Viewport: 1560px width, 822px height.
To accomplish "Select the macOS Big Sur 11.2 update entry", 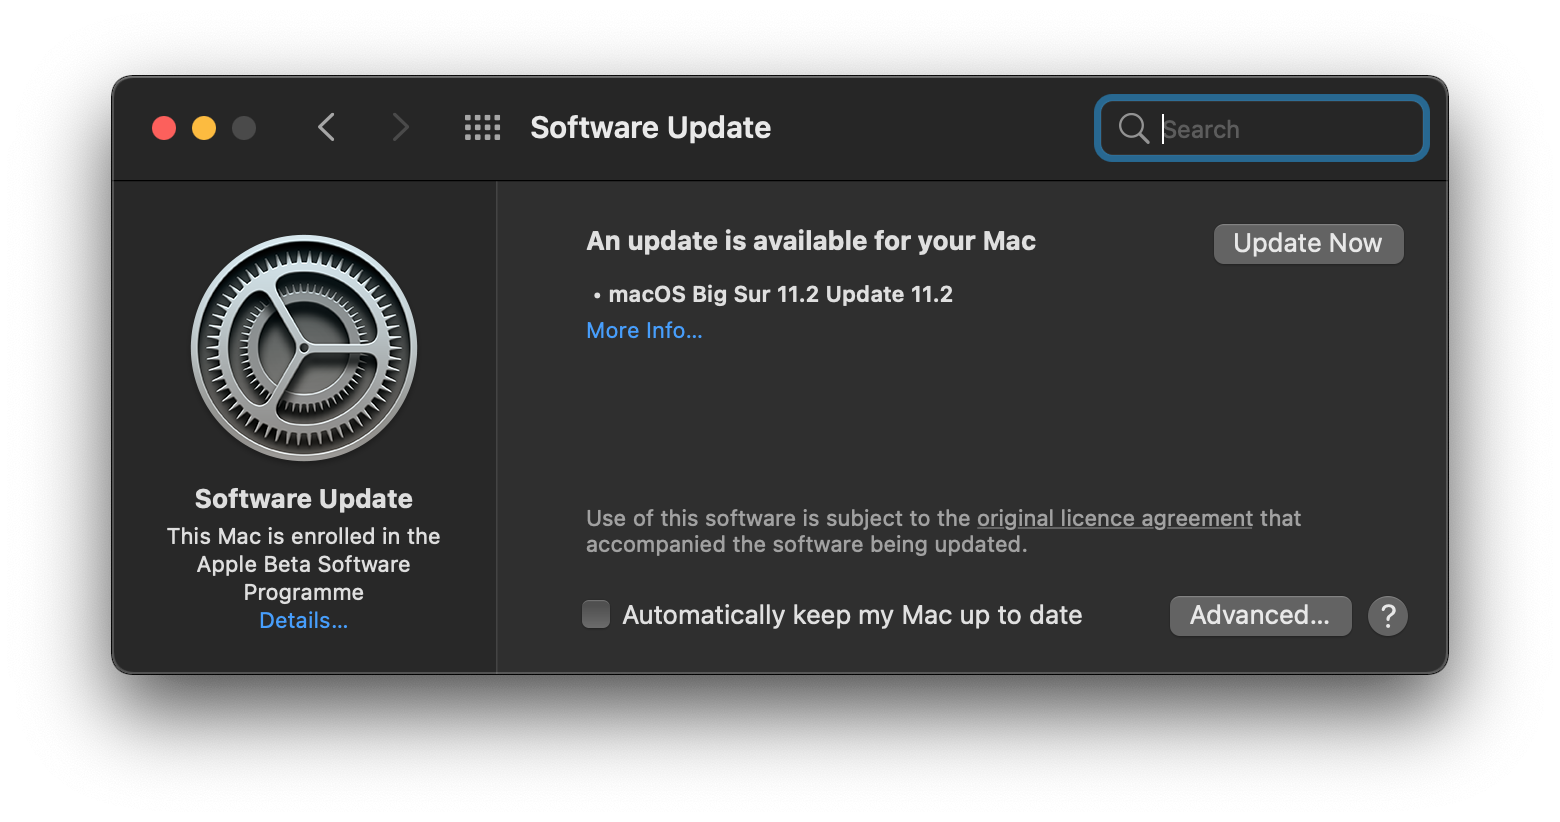I will coord(780,294).
